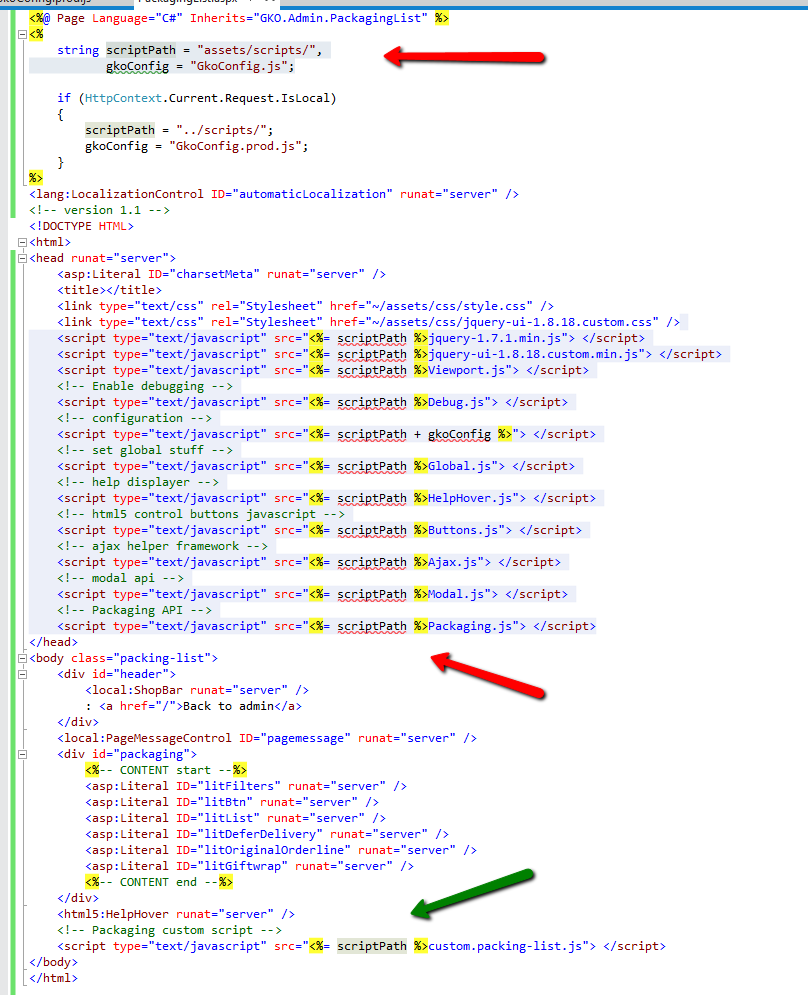The width and height of the screenshot is (808, 995).
Task: Click the <!DOCTYPE HTML> declaration
Action: 81,226
